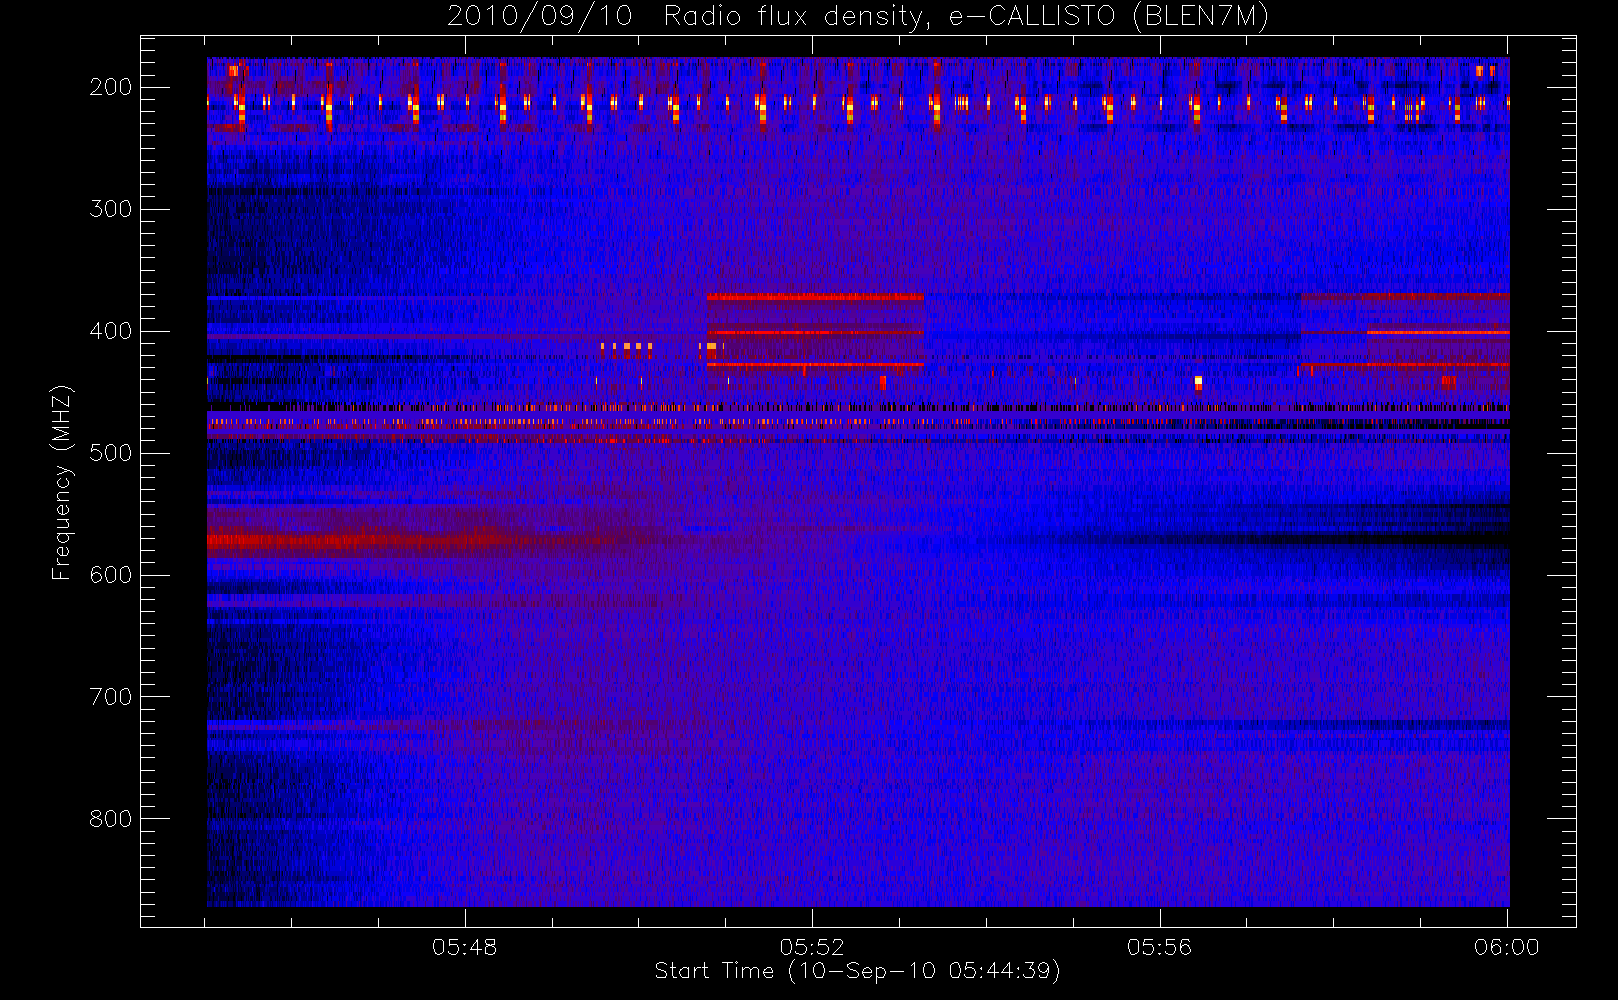This screenshot has height=1000, width=1618.
Task: Click the bright red burst band near 370 MHz
Action: click(x=815, y=297)
